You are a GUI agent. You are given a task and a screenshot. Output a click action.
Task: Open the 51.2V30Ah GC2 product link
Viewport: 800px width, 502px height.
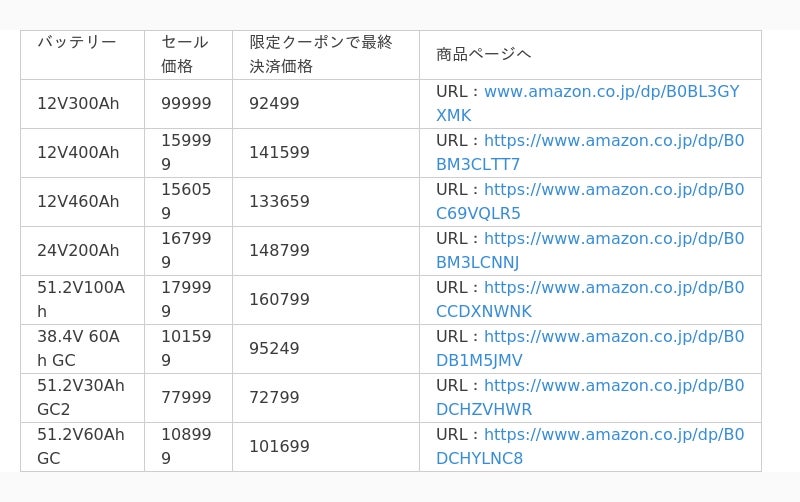point(613,386)
